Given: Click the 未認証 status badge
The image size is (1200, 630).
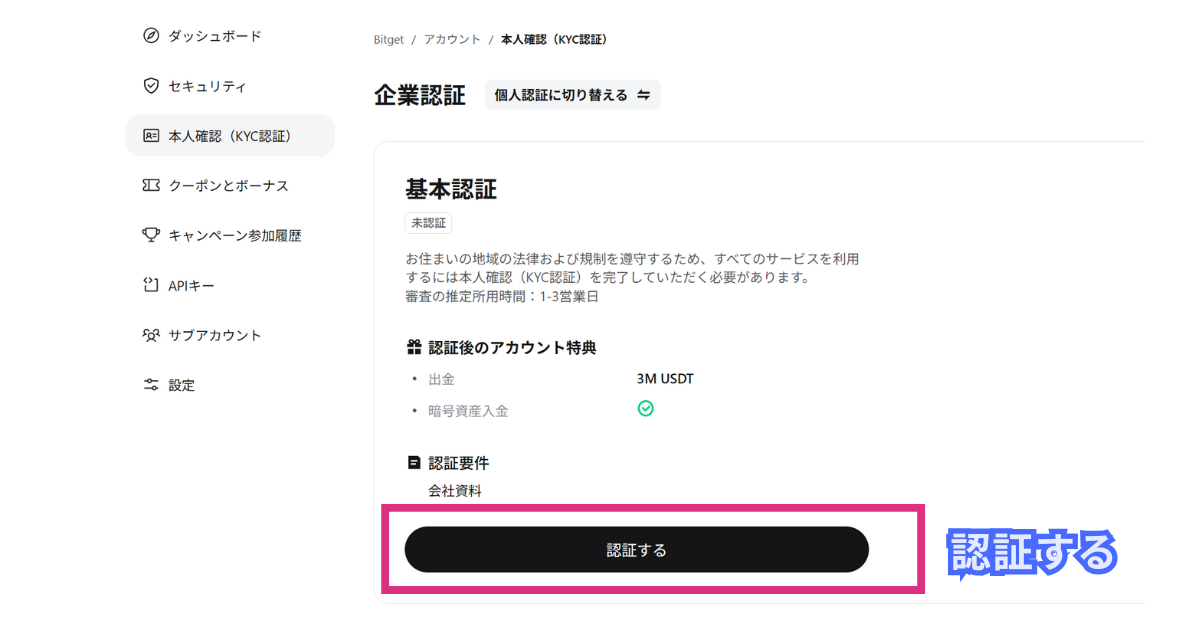Looking at the screenshot, I should click(429, 223).
